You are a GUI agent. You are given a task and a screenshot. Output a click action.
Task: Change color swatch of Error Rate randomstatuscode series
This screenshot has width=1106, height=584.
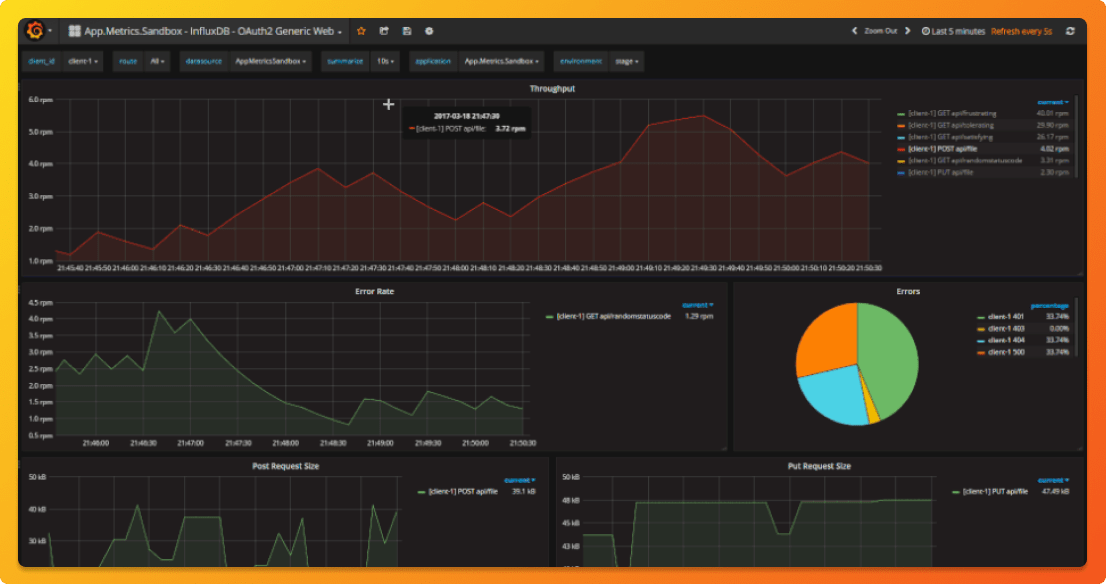tap(549, 317)
